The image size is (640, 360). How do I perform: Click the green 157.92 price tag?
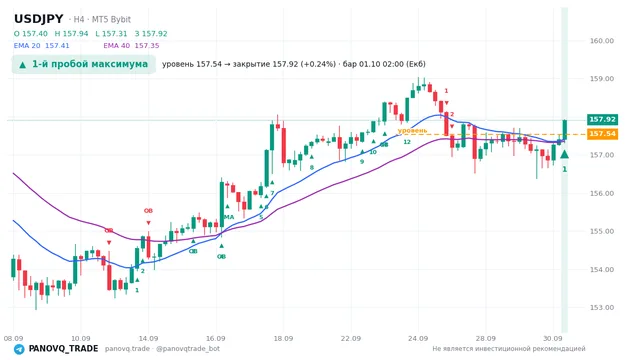pos(602,119)
